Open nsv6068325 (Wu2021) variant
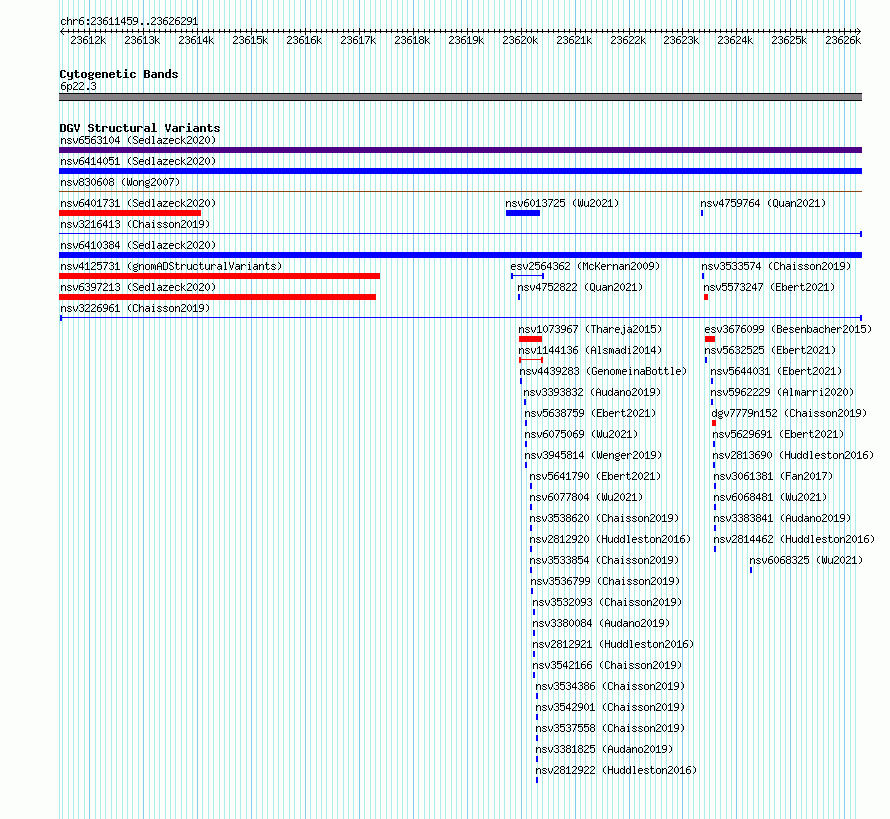 tap(806, 560)
